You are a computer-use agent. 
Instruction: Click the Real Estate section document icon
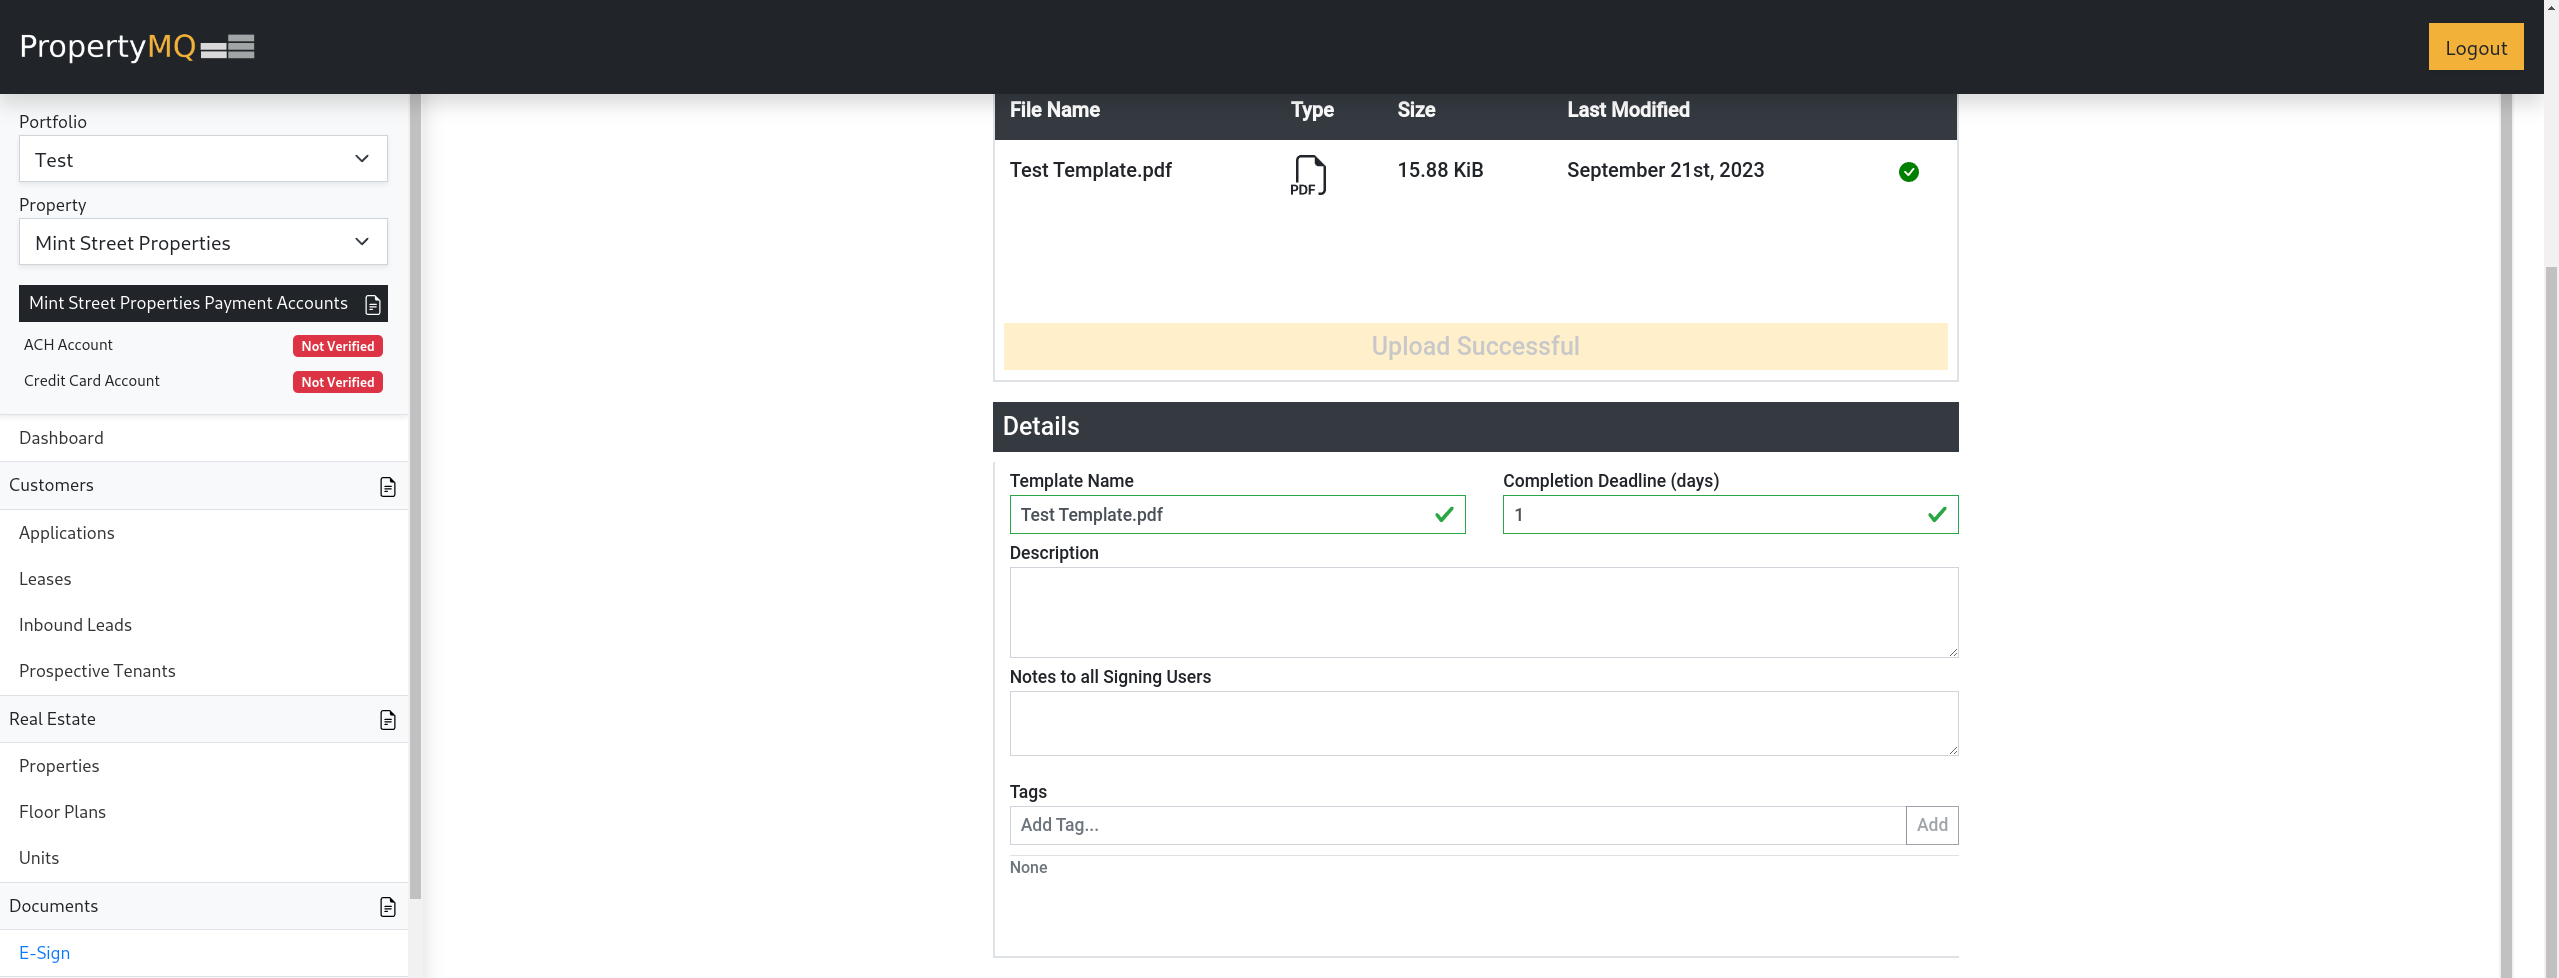(388, 720)
